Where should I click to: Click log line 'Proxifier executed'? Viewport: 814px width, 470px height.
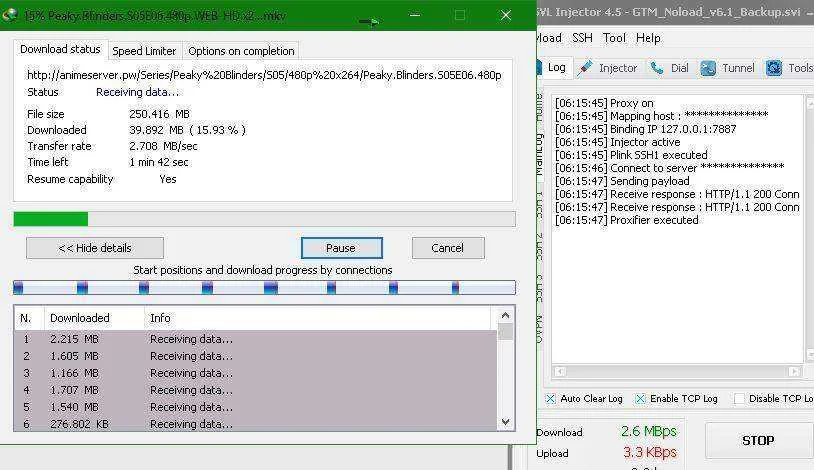627,220
